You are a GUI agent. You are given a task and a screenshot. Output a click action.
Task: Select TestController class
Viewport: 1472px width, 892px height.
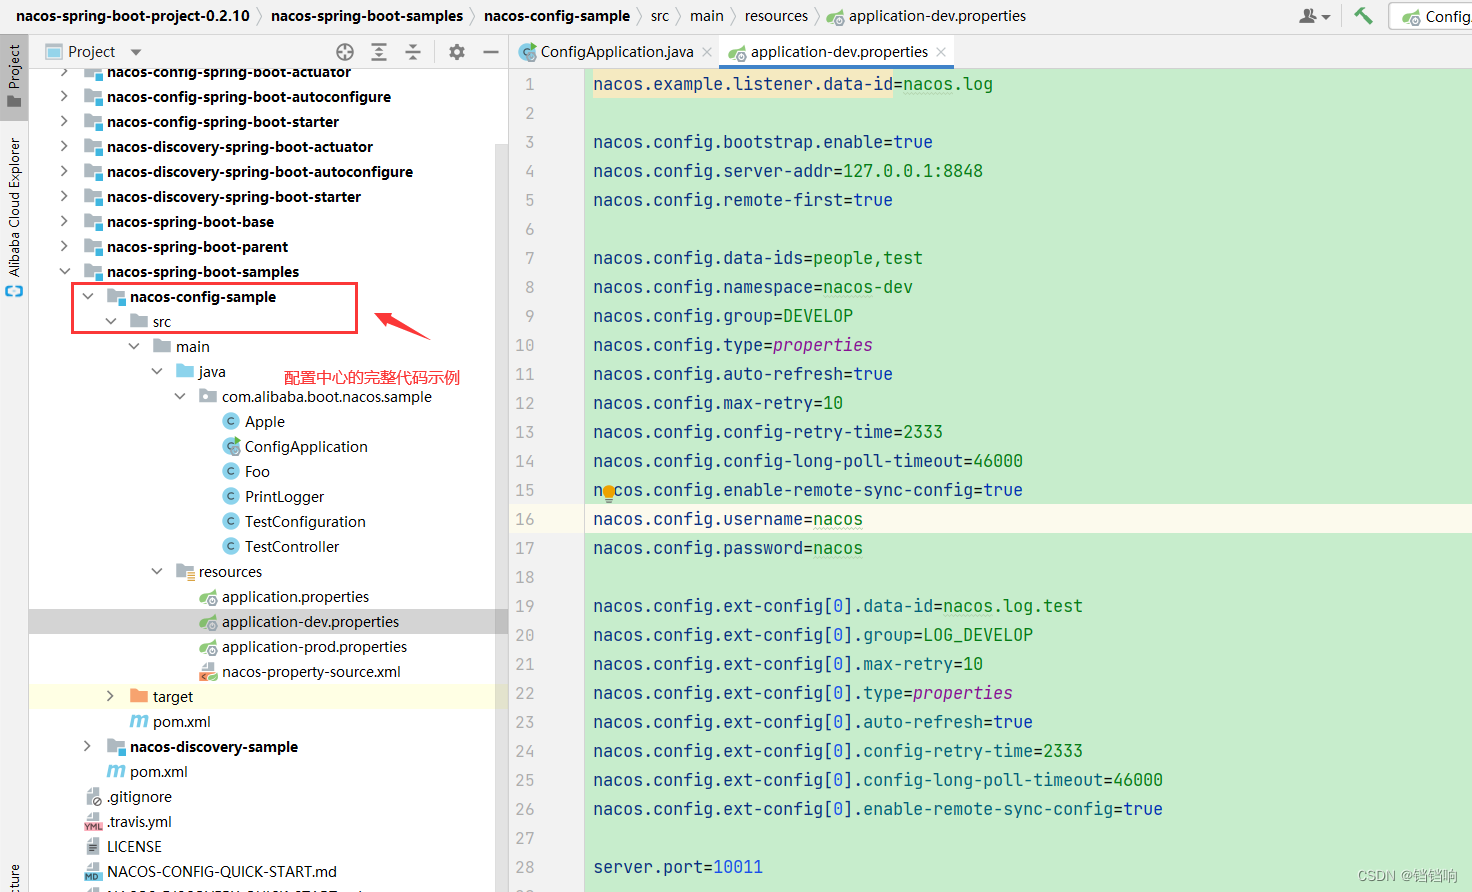point(281,547)
